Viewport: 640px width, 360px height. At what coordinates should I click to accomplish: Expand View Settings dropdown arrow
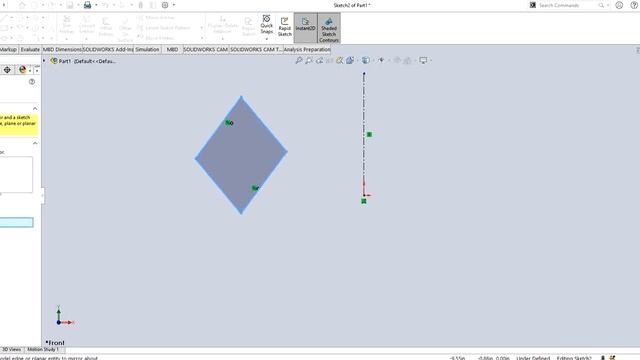click(x=431, y=60)
